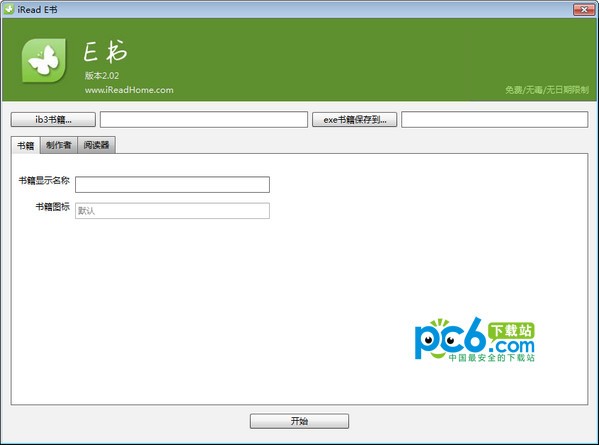Switch to the 制作者 tab
The image size is (599, 445).
[59, 145]
